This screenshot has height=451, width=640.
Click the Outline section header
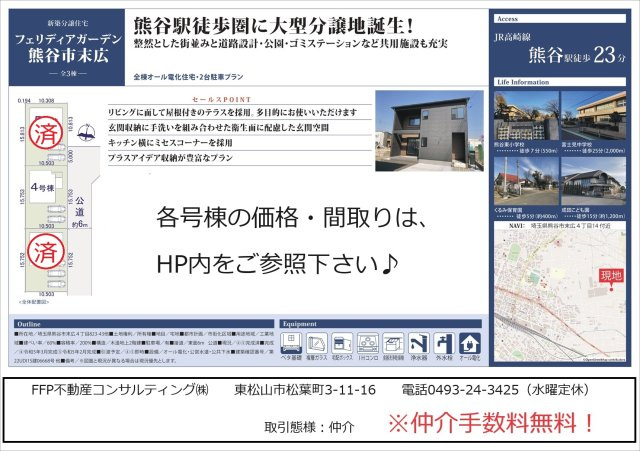tap(144, 324)
